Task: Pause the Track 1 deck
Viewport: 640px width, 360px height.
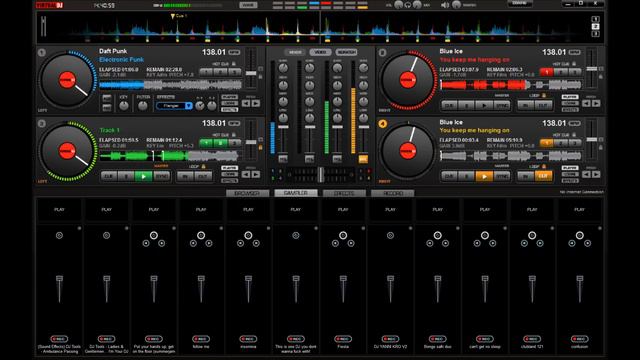Action: tap(126, 176)
